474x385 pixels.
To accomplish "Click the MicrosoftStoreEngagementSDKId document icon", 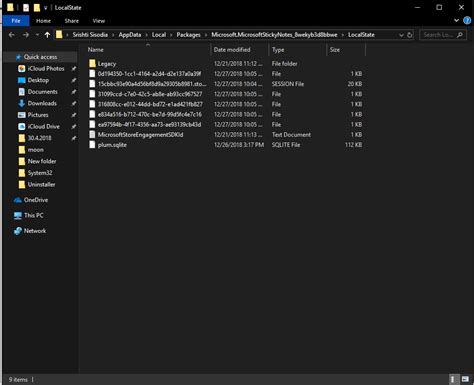I will [92, 135].
